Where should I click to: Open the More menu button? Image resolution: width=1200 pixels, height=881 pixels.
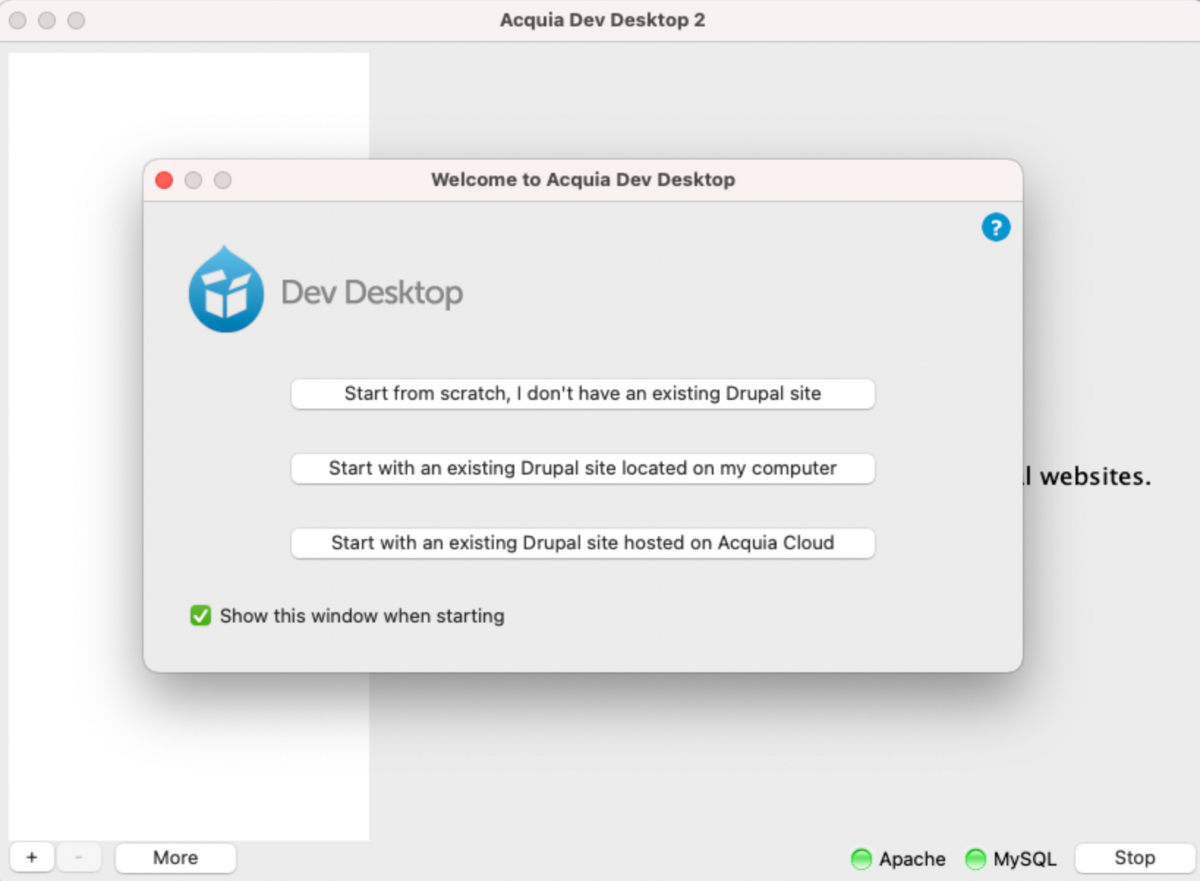point(176,858)
